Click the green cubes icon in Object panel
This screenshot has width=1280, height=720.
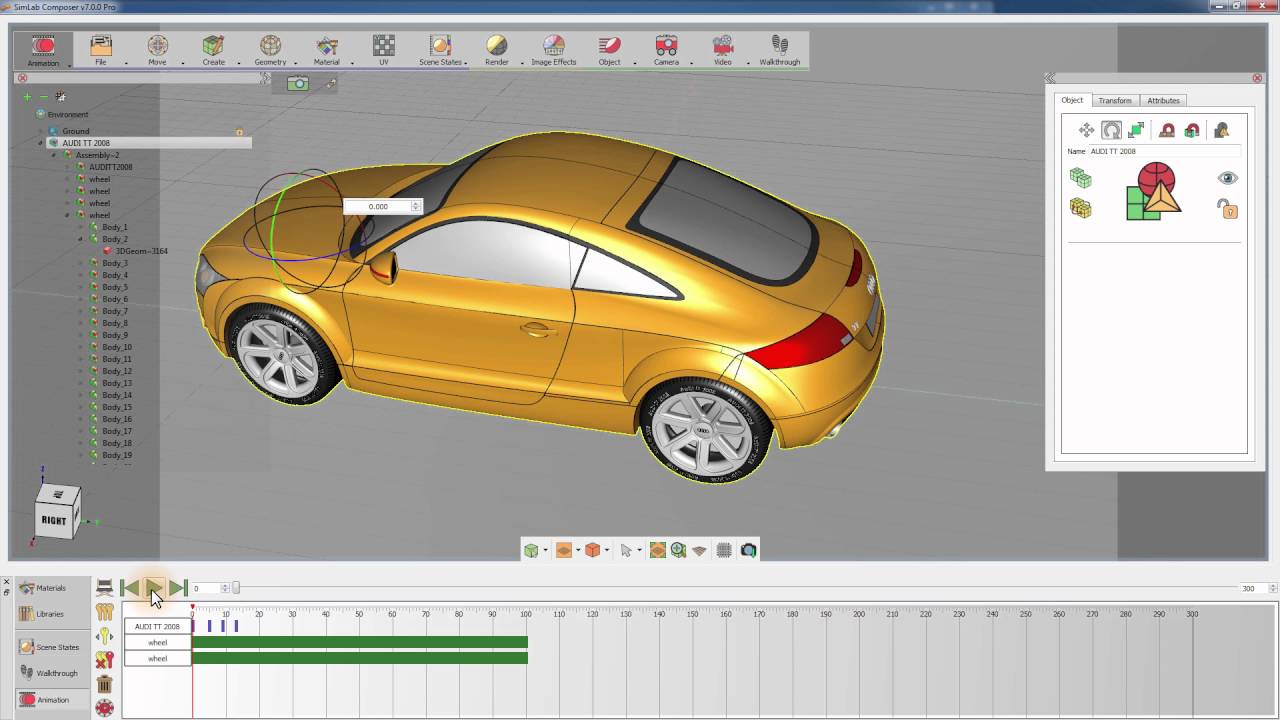(x=1080, y=178)
